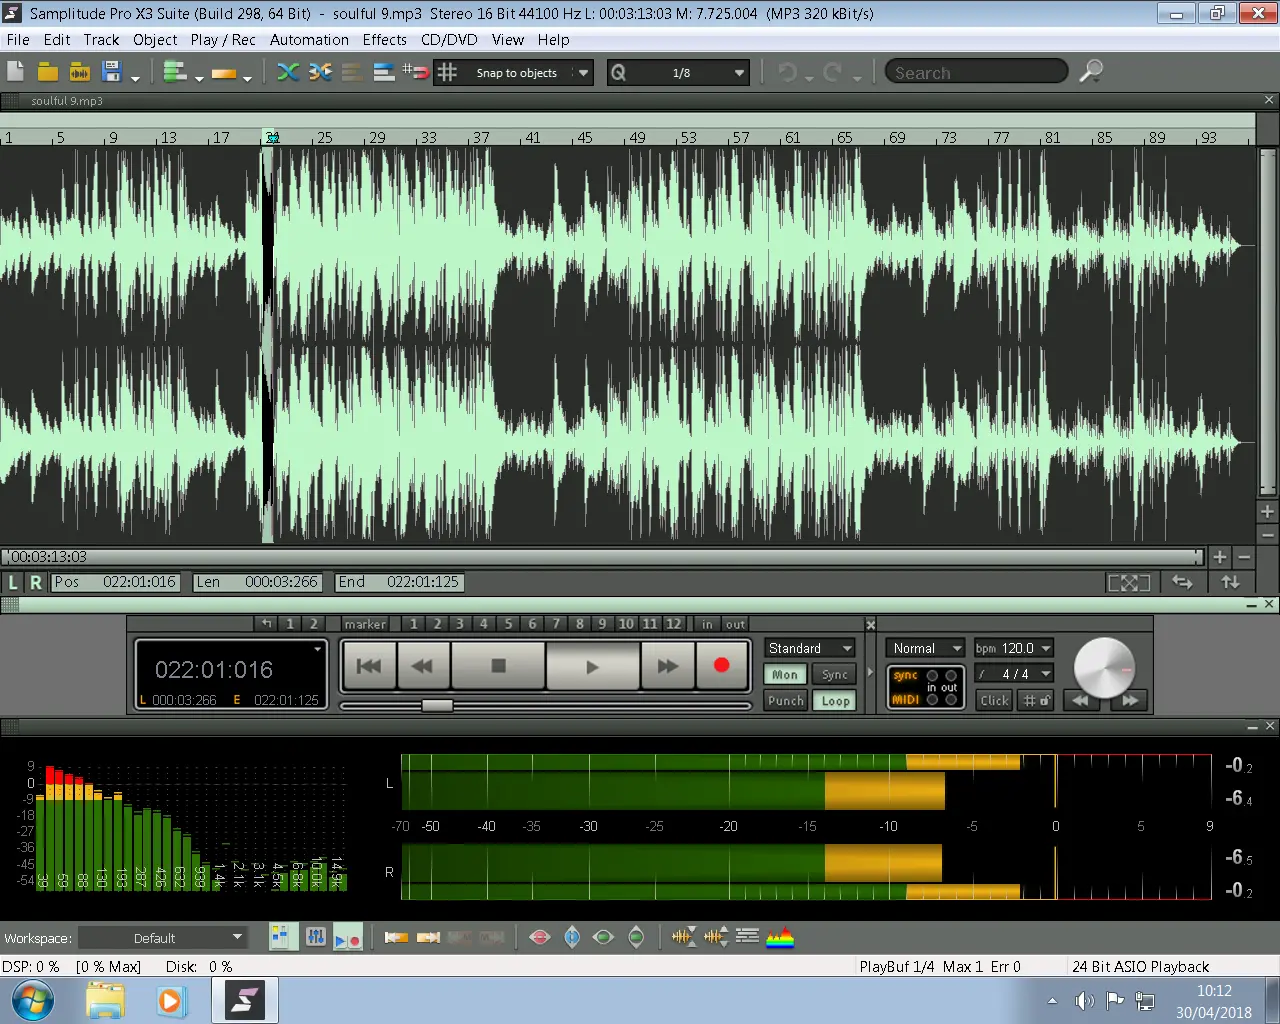The width and height of the screenshot is (1280, 1024).
Task: Open the mixer icon in bottom toolbar
Action: click(x=316, y=937)
